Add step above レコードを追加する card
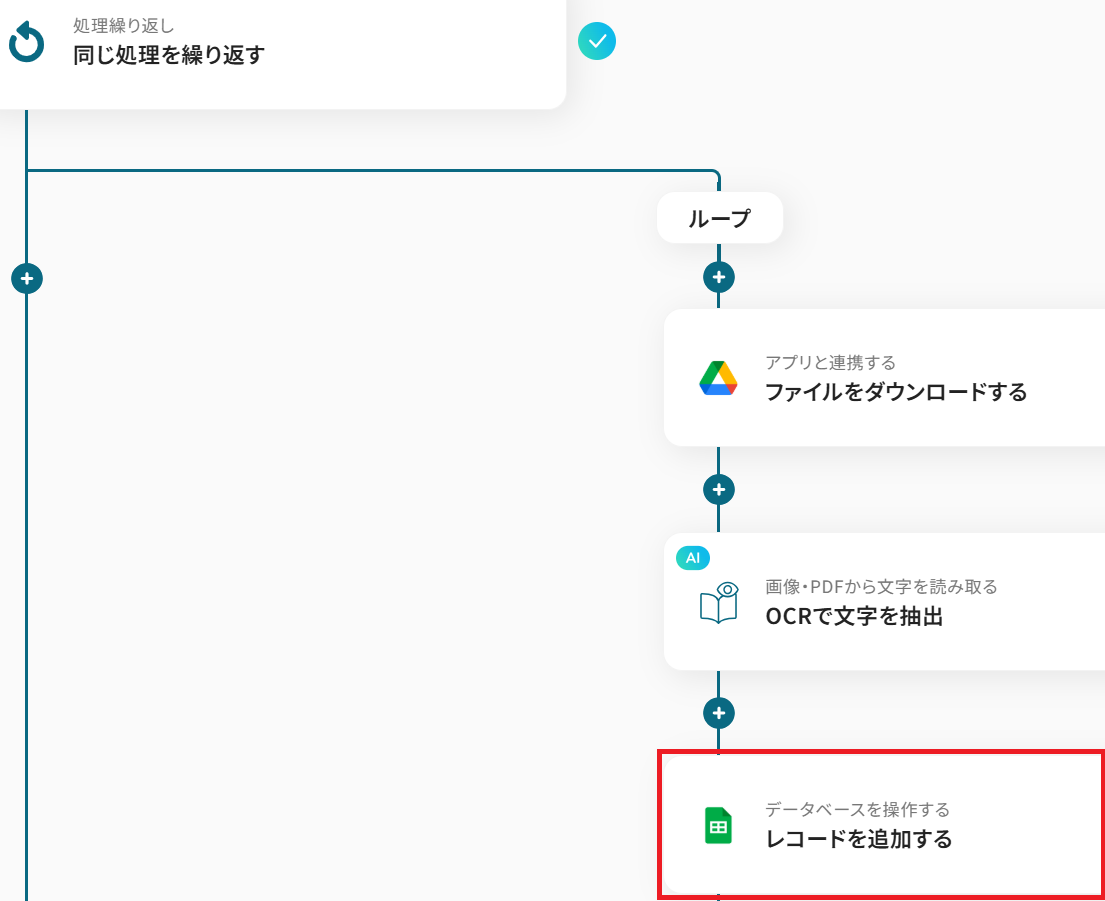The image size is (1105, 901). (x=719, y=713)
